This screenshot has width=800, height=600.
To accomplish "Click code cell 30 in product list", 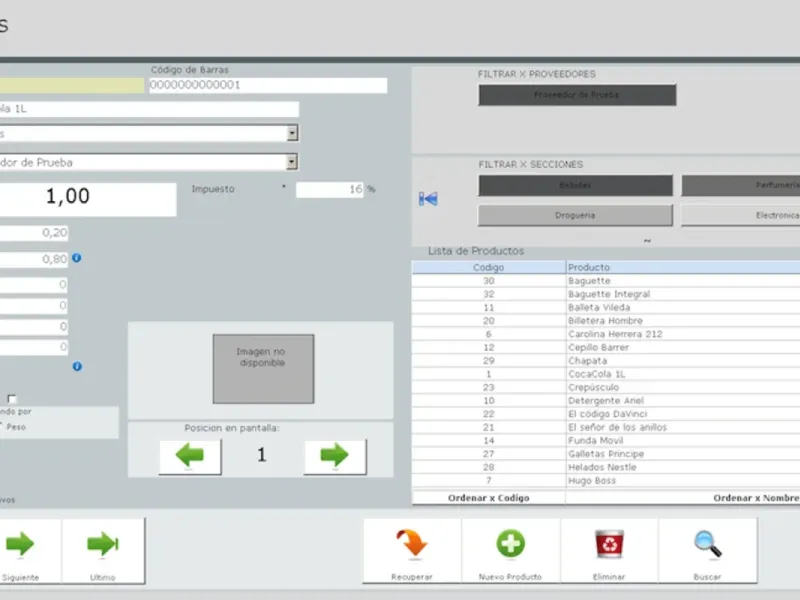I will coord(489,281).
